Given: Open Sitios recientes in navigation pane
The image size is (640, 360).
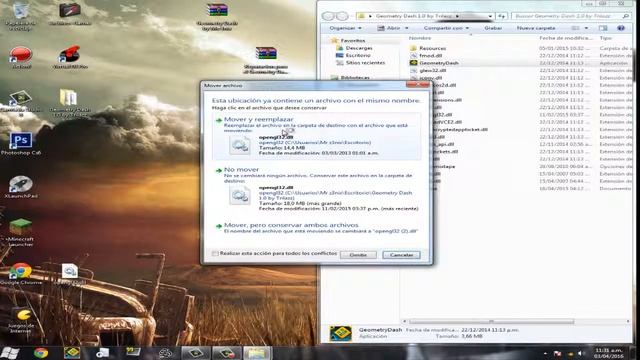Looking at the screenshot, I should 365,62.
